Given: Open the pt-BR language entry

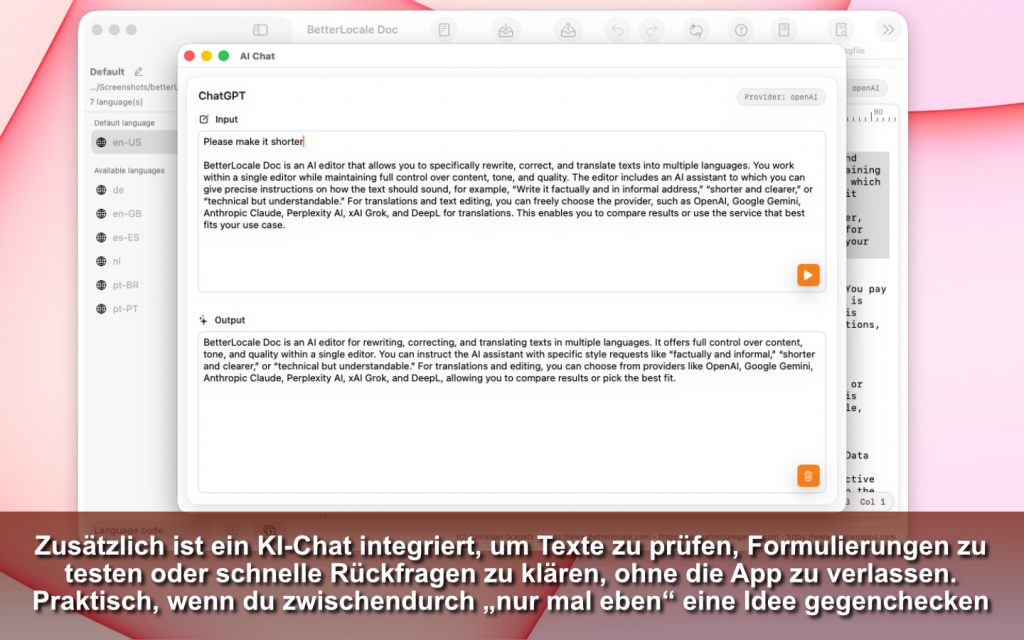Looking at the screenshot, I should (x=125, y=285).
